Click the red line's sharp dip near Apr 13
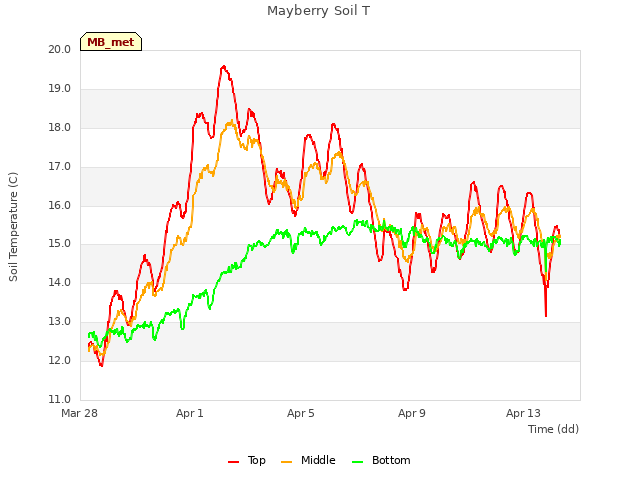Screen dimensions: 640x480 [x=546, y=315]
